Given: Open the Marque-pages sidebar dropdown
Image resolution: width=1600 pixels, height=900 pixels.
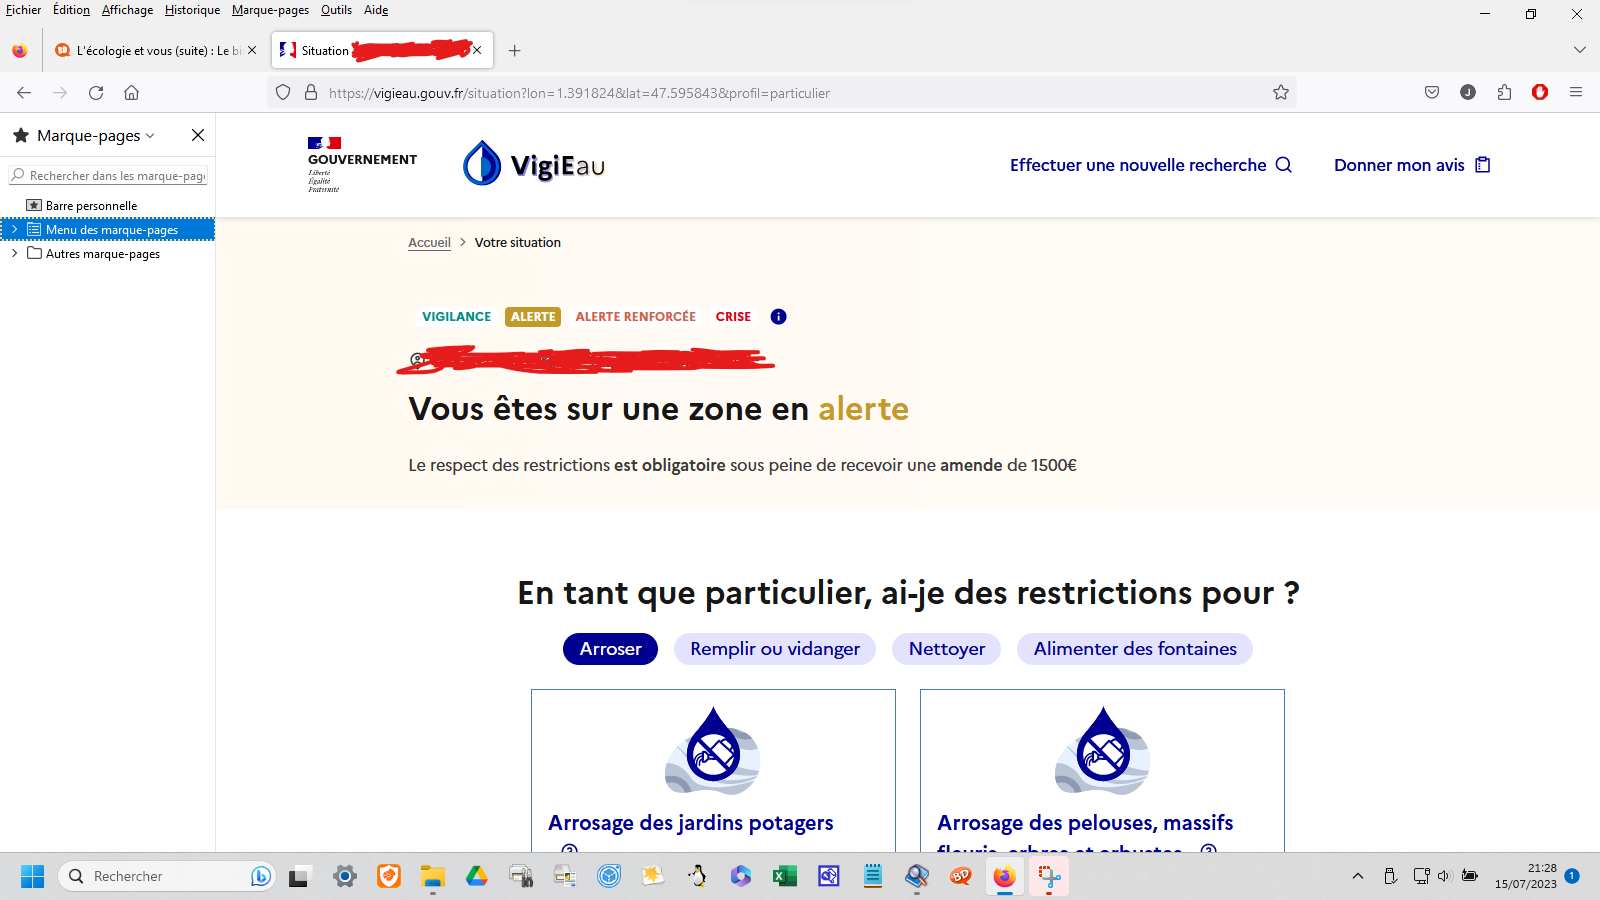Looking at the screenshot, I should tap(95, 136).
